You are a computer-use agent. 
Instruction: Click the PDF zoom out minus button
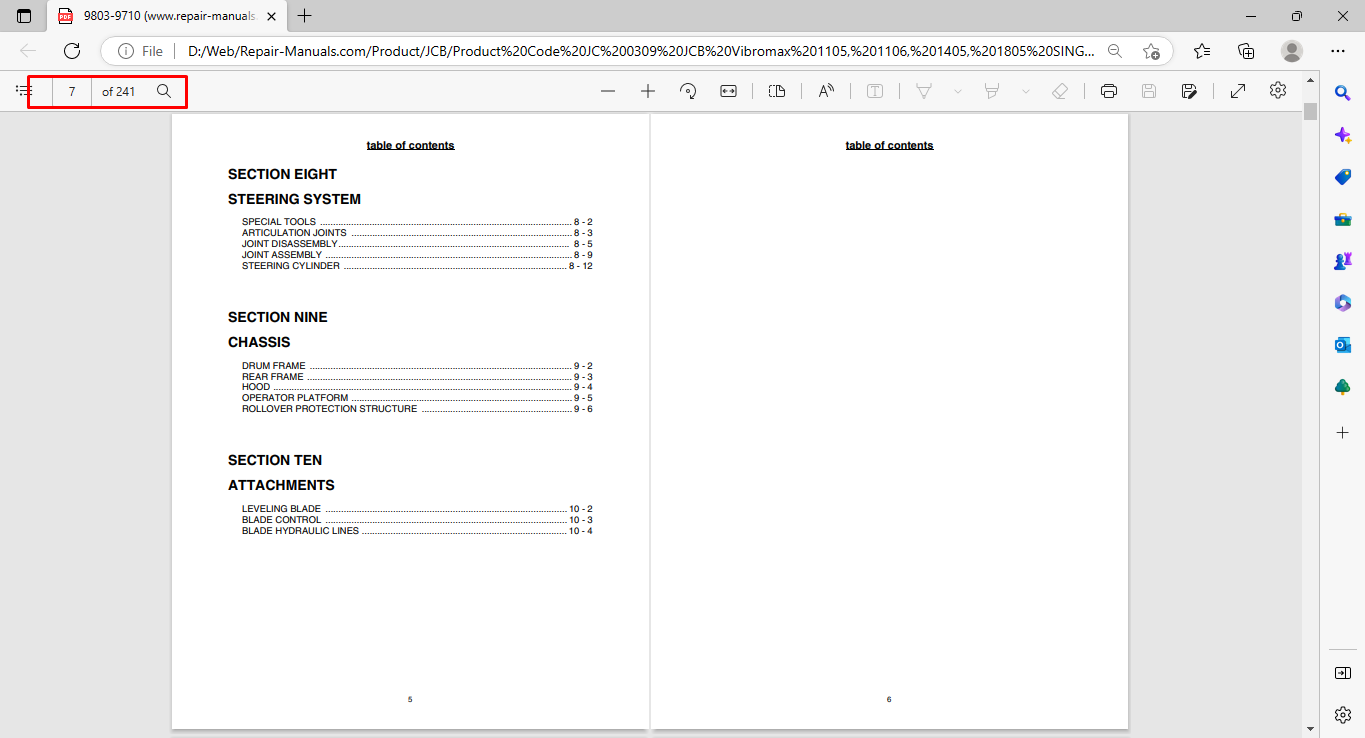coord(608,91)
